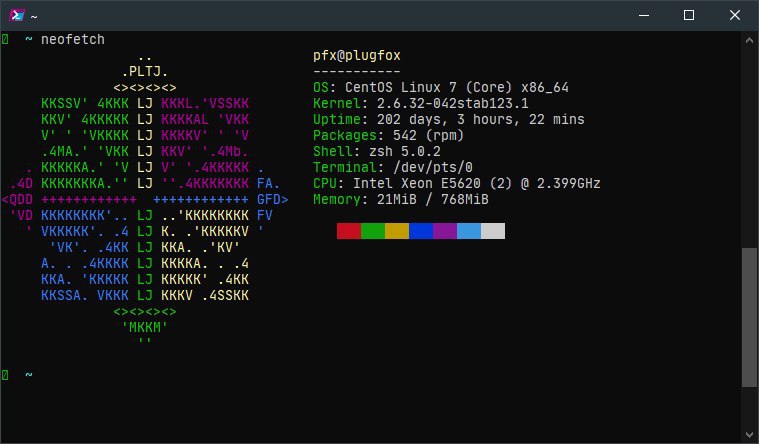Screen dimensions: 759x444
Task: Click the dark blue color block
Action: point(421,231)
